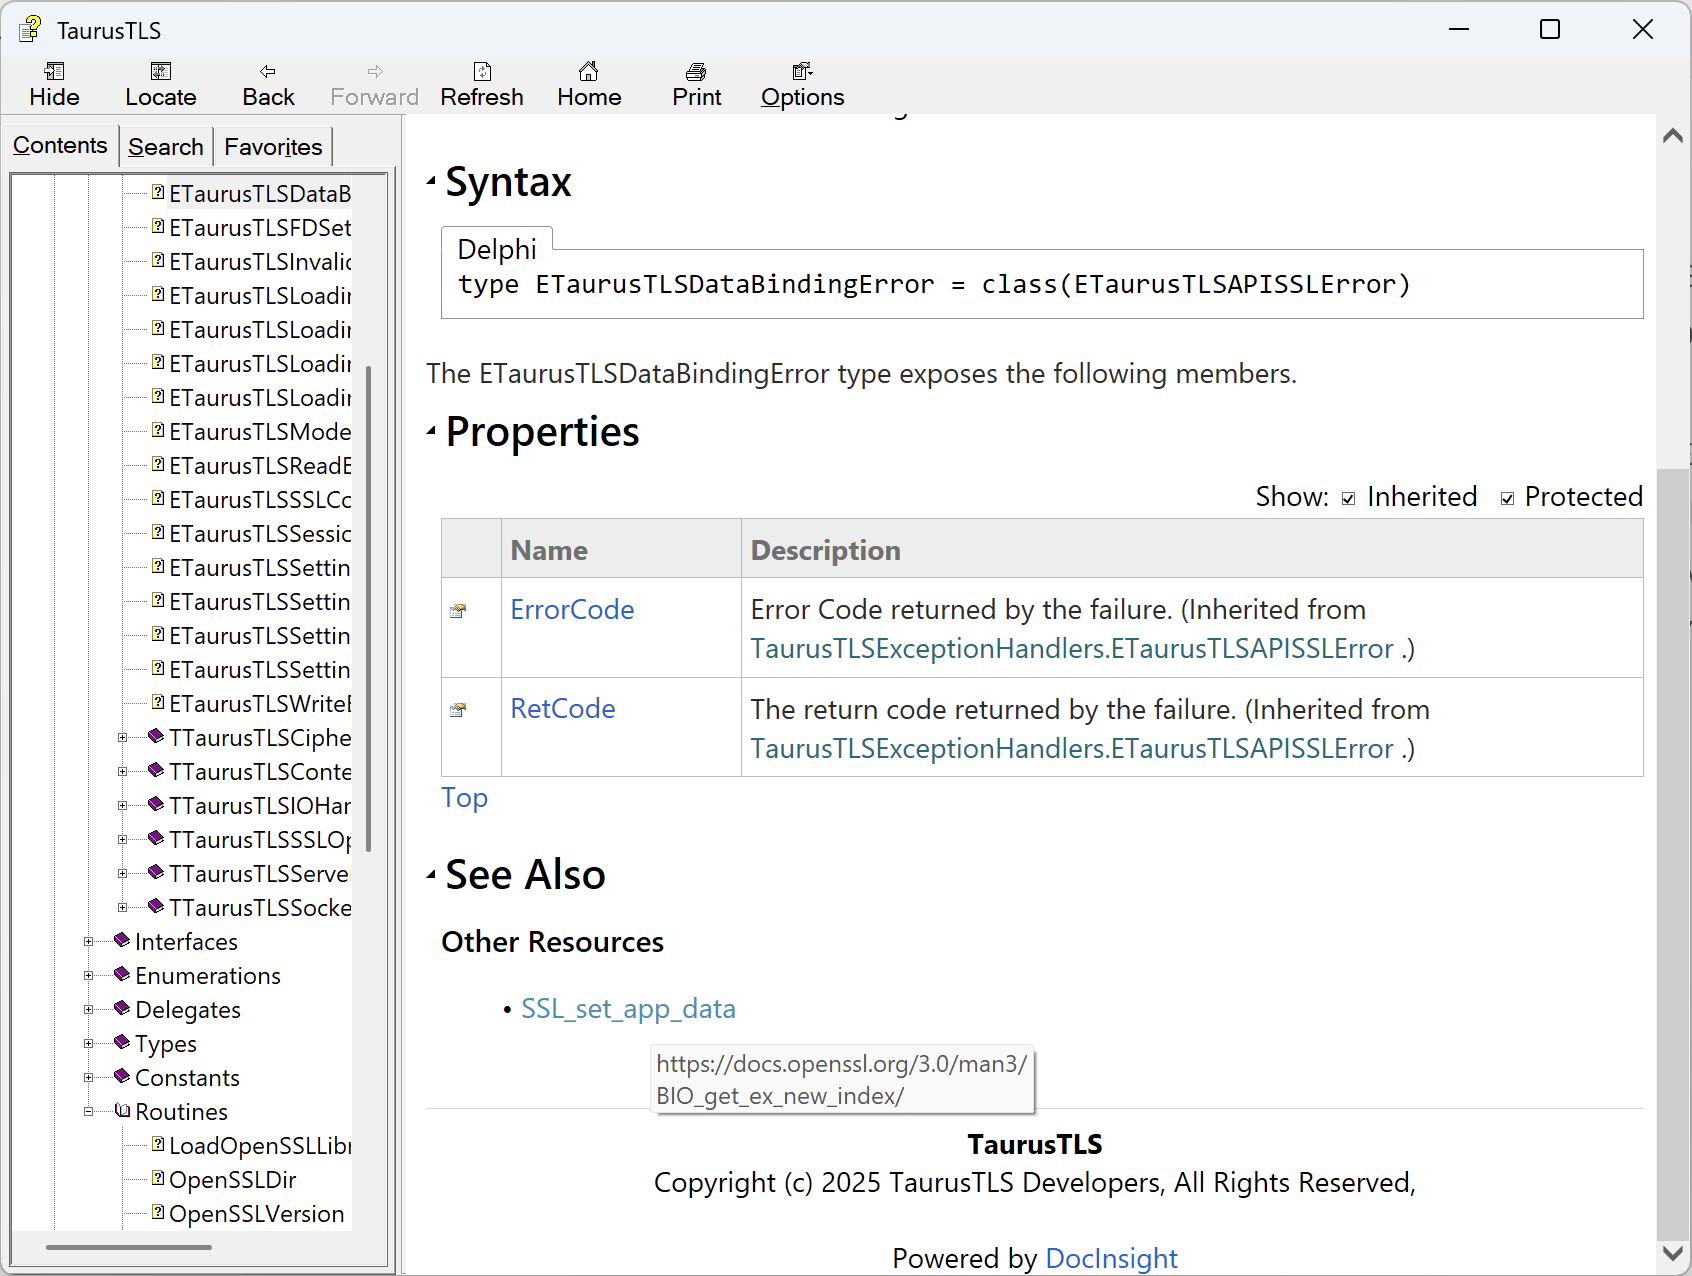Select the ETaurusTLSWriteE tree item
The width and height of the screenshot is (1692, 1276).
[x=260, y=703]
